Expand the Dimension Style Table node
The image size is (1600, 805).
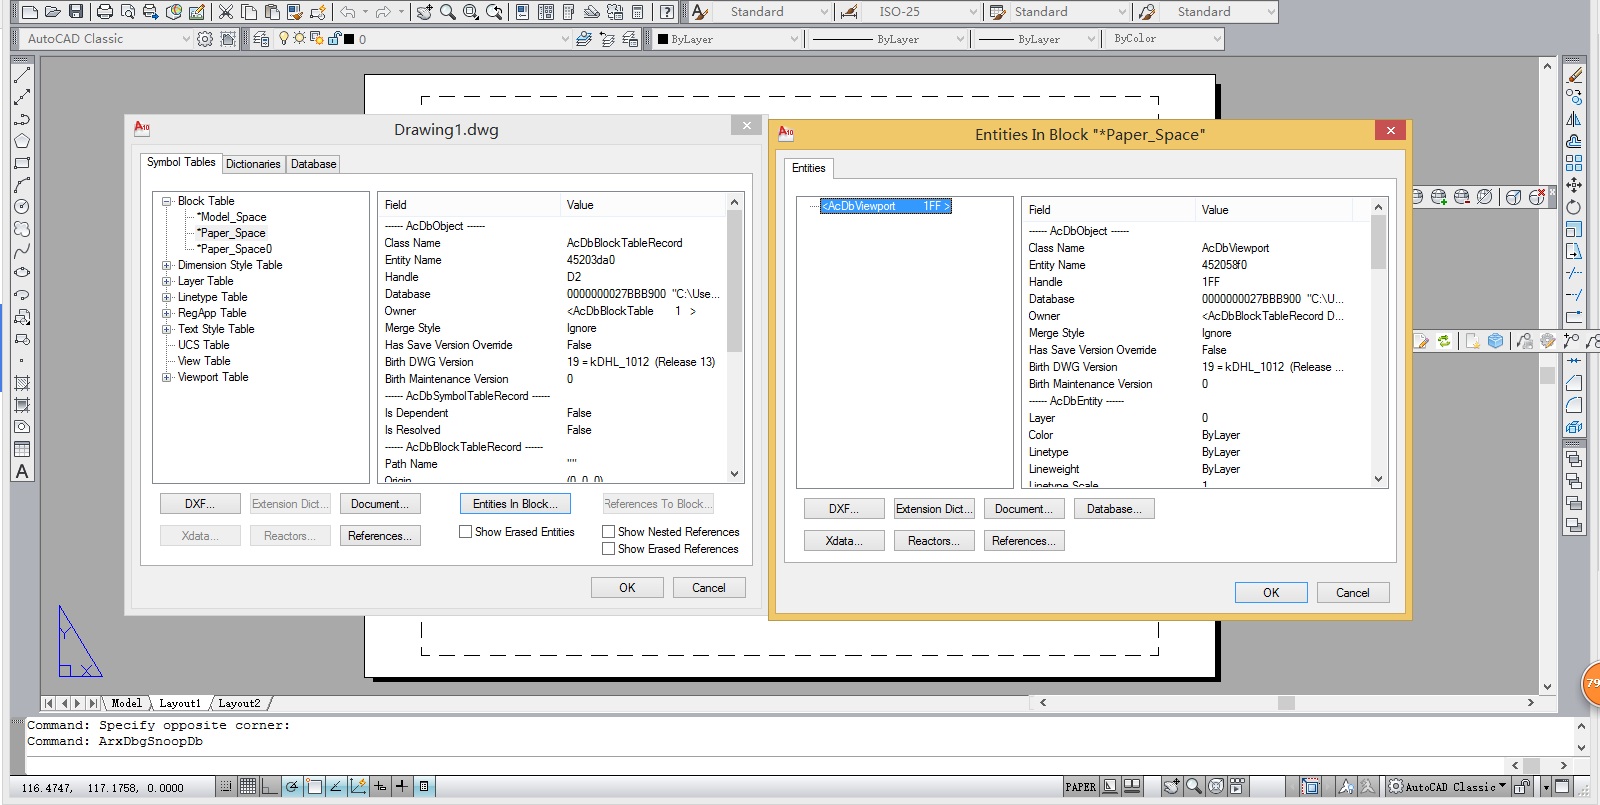click(x=167, y=265)
